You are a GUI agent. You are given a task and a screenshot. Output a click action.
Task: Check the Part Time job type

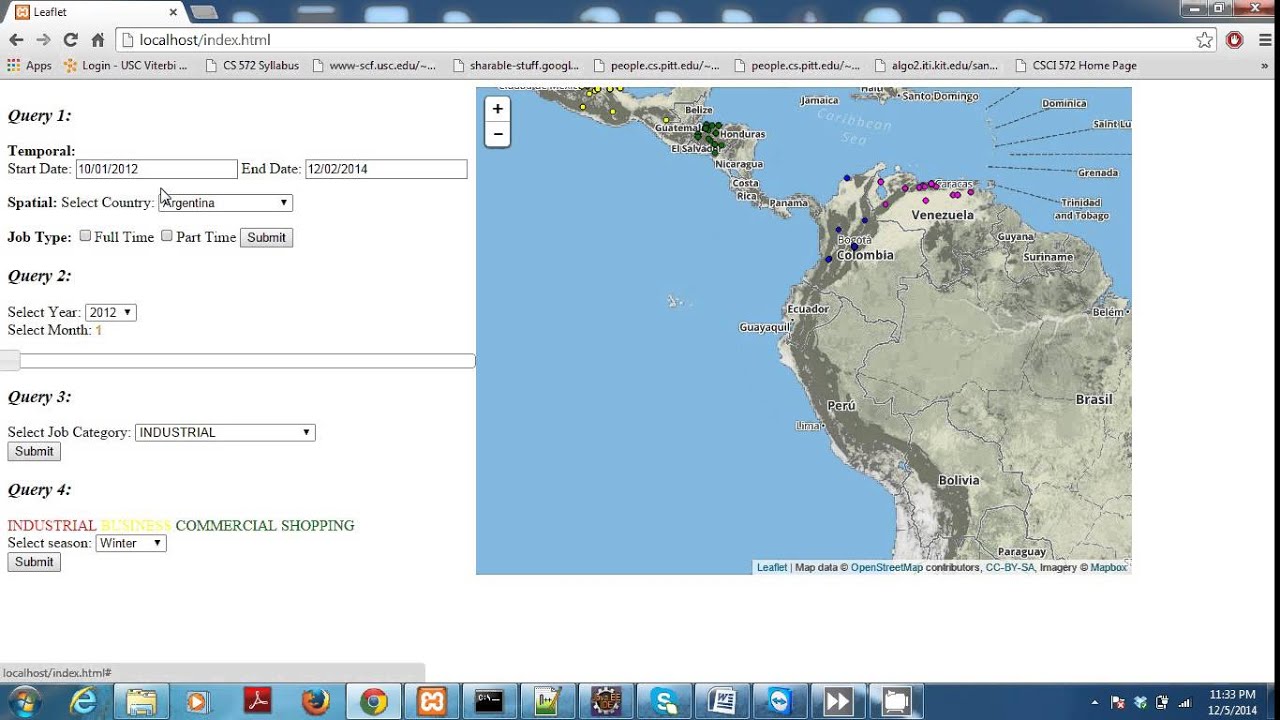pos(167,236)
